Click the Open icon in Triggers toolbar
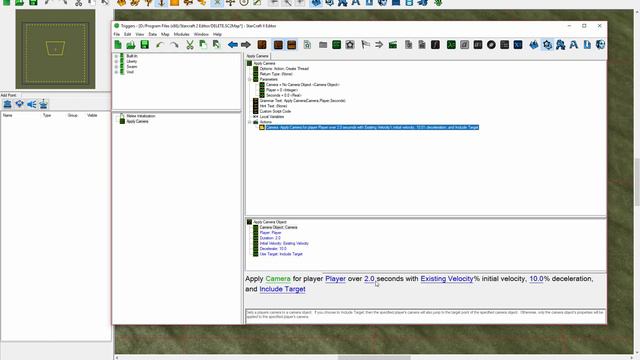 pos(131,45)
